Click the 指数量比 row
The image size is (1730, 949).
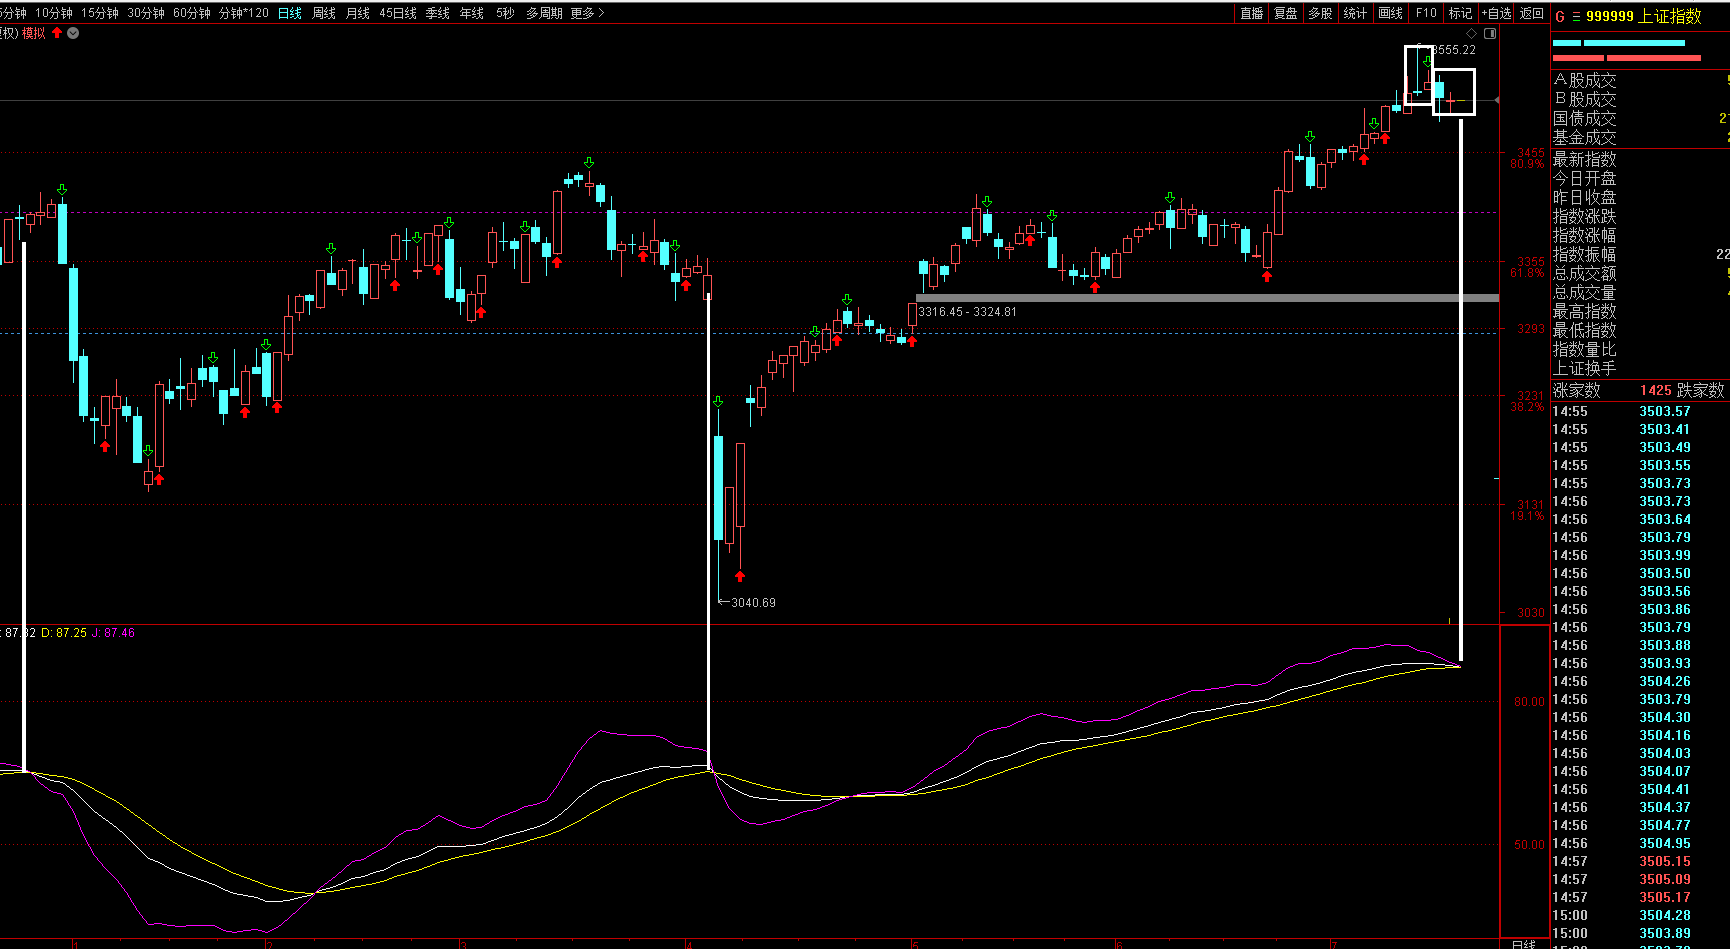tap(1640, 349)
